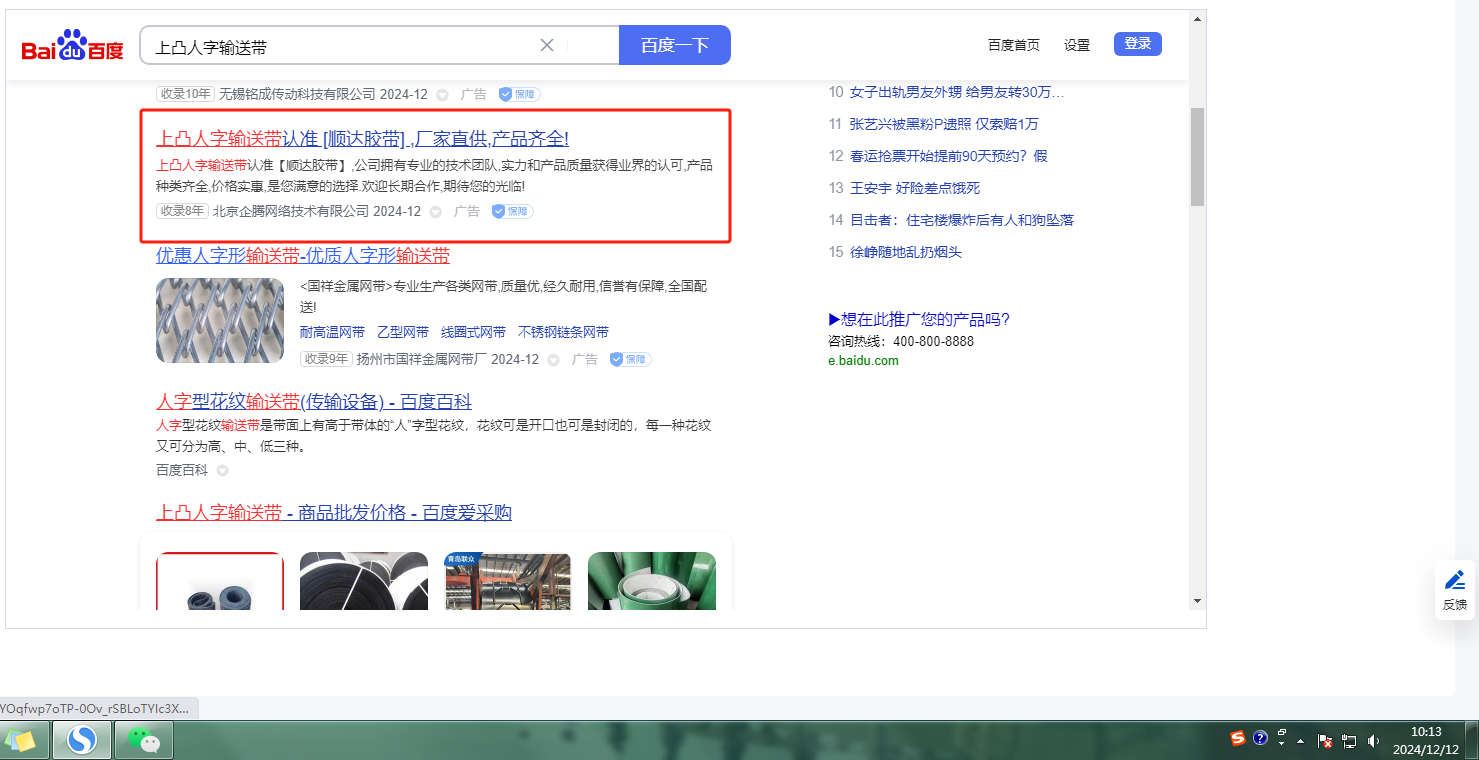The image size is (1479, 760).
Task: Open the taskbar clock showing 10:13
Action: 1426,740
